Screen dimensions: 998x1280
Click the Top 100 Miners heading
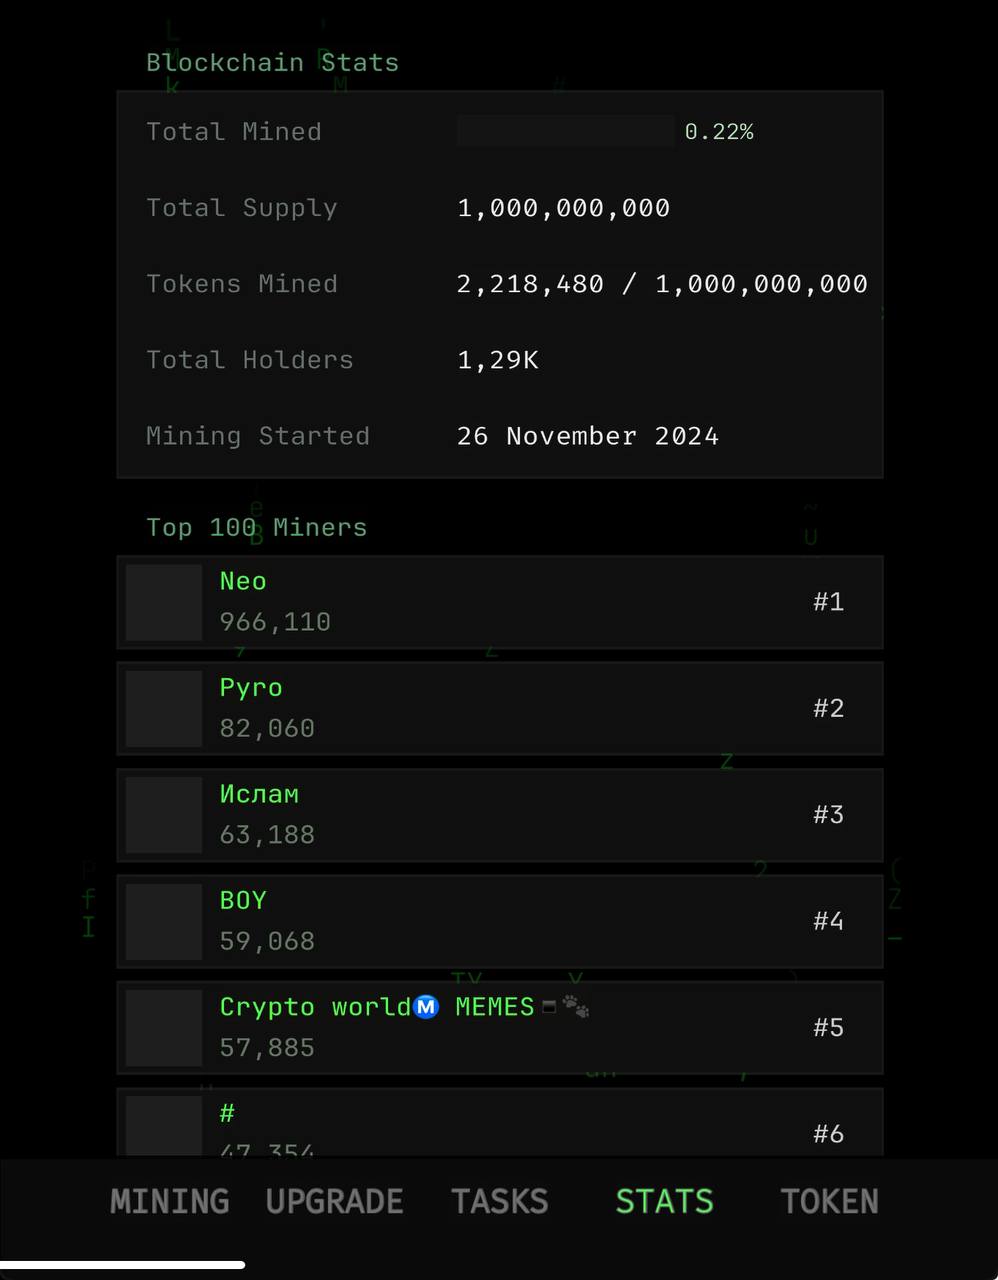pyautogui.click(x=257, y=527)
